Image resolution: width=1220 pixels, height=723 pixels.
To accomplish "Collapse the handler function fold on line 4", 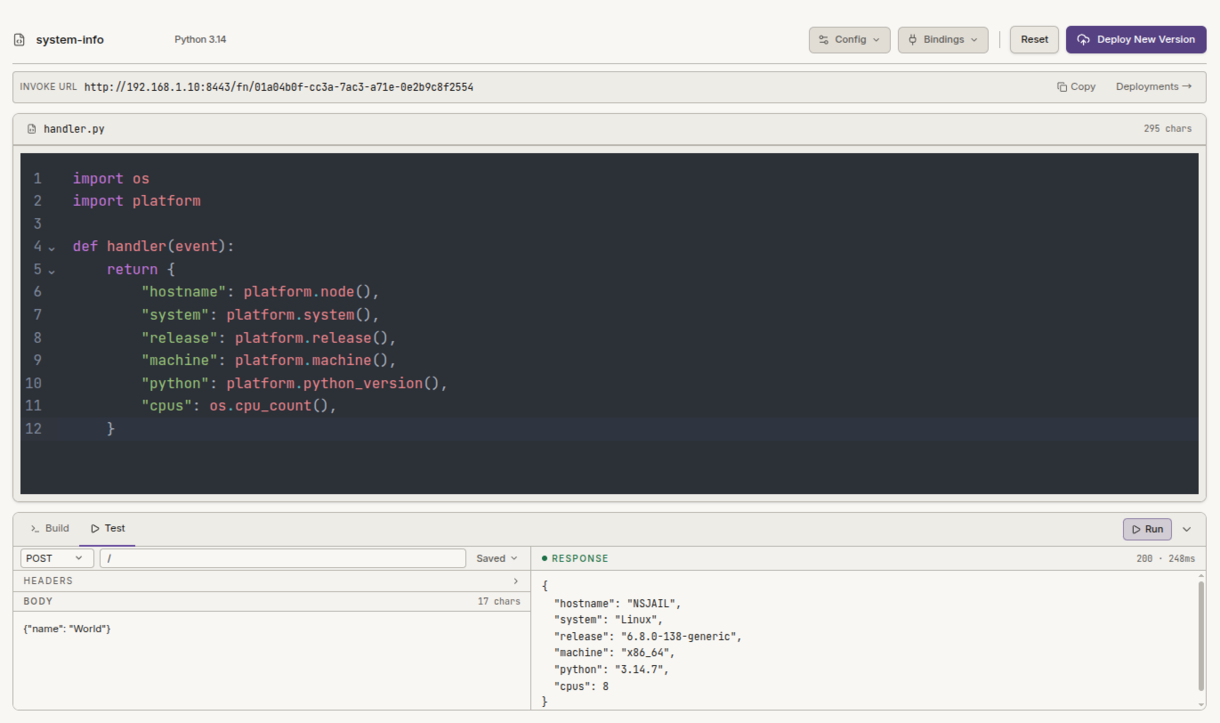I will coord(52,248).
